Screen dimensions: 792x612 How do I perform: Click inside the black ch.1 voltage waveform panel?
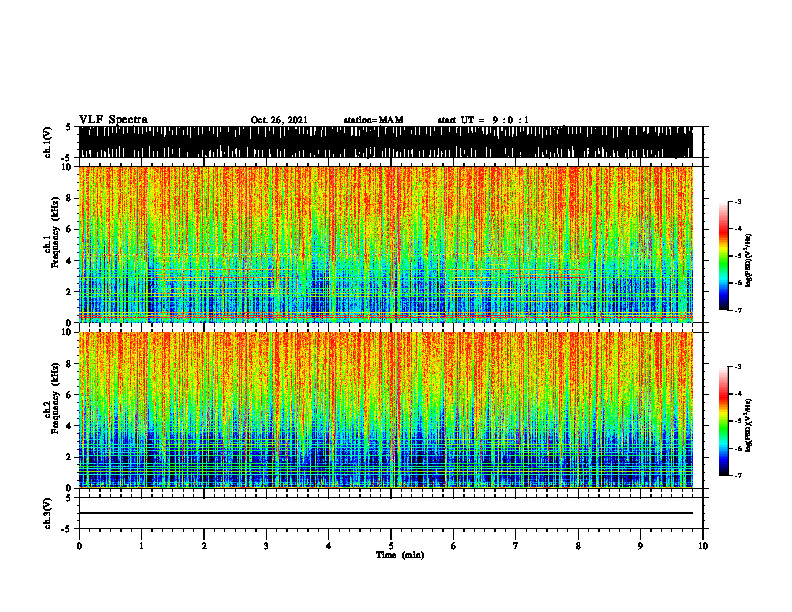click(385, 142)
